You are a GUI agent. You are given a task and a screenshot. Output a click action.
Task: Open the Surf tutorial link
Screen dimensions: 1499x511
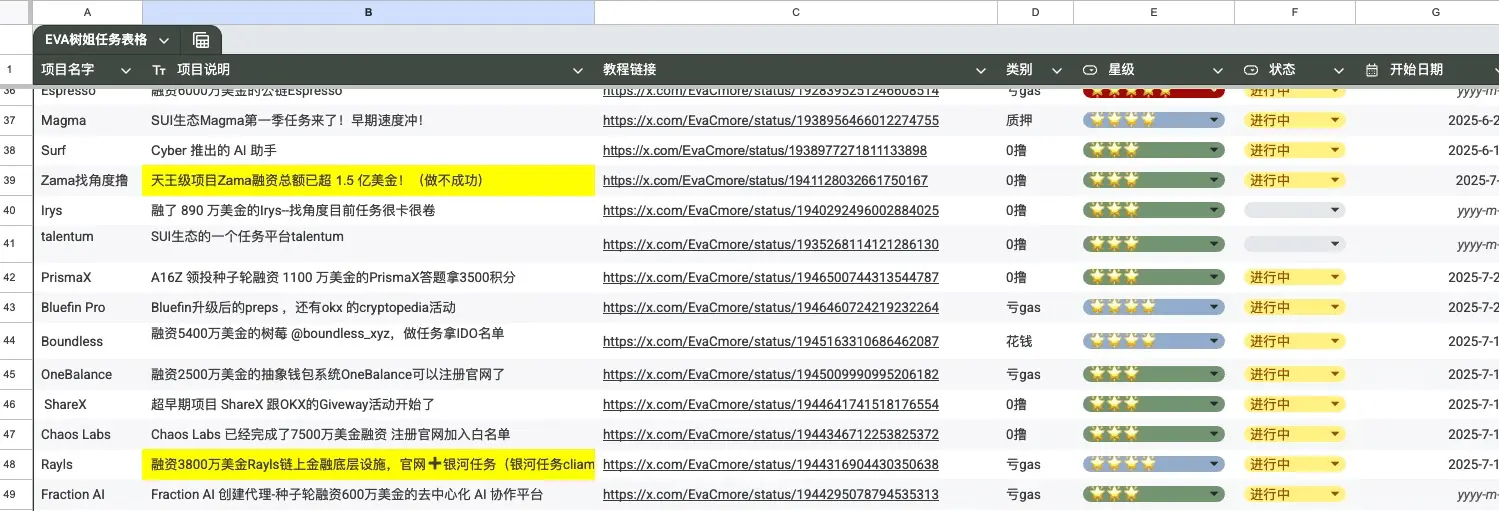(765, 150)
